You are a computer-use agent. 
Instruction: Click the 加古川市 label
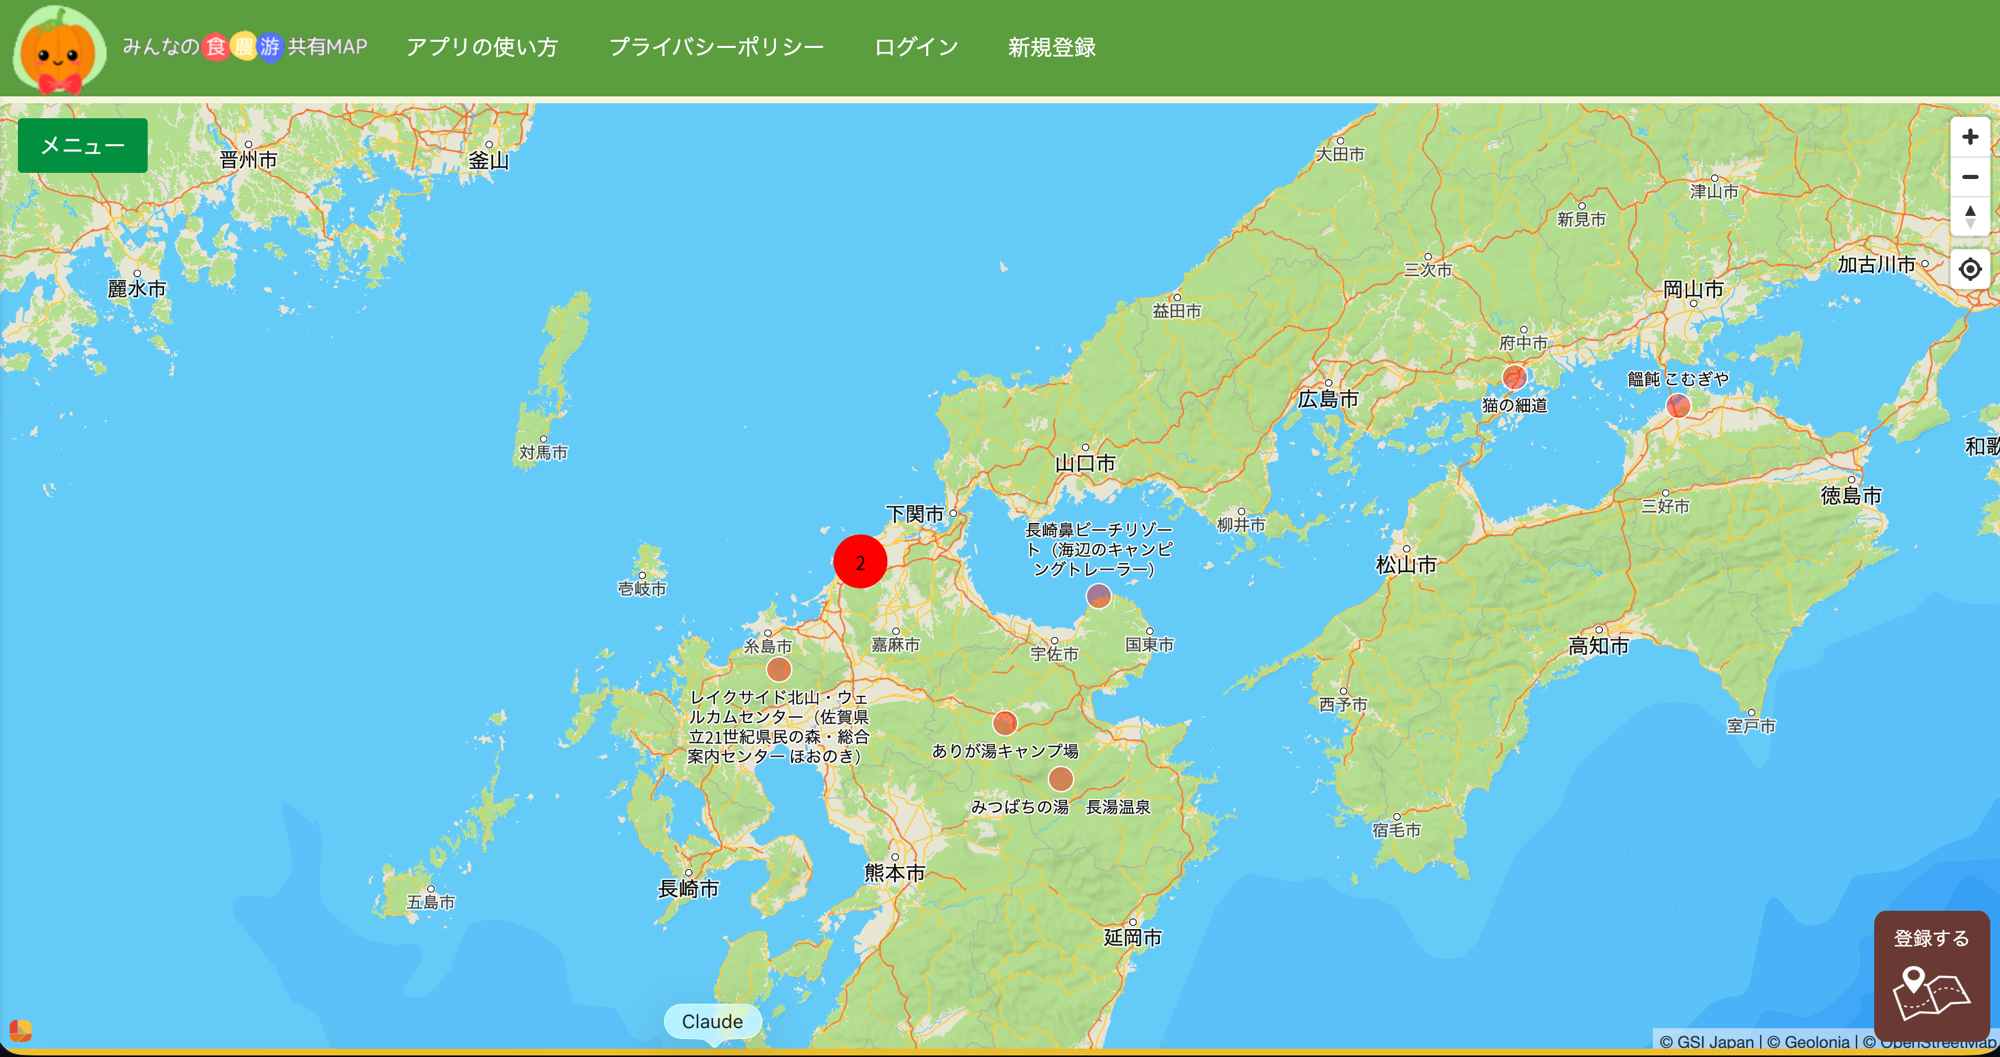tap(1876, 264)
